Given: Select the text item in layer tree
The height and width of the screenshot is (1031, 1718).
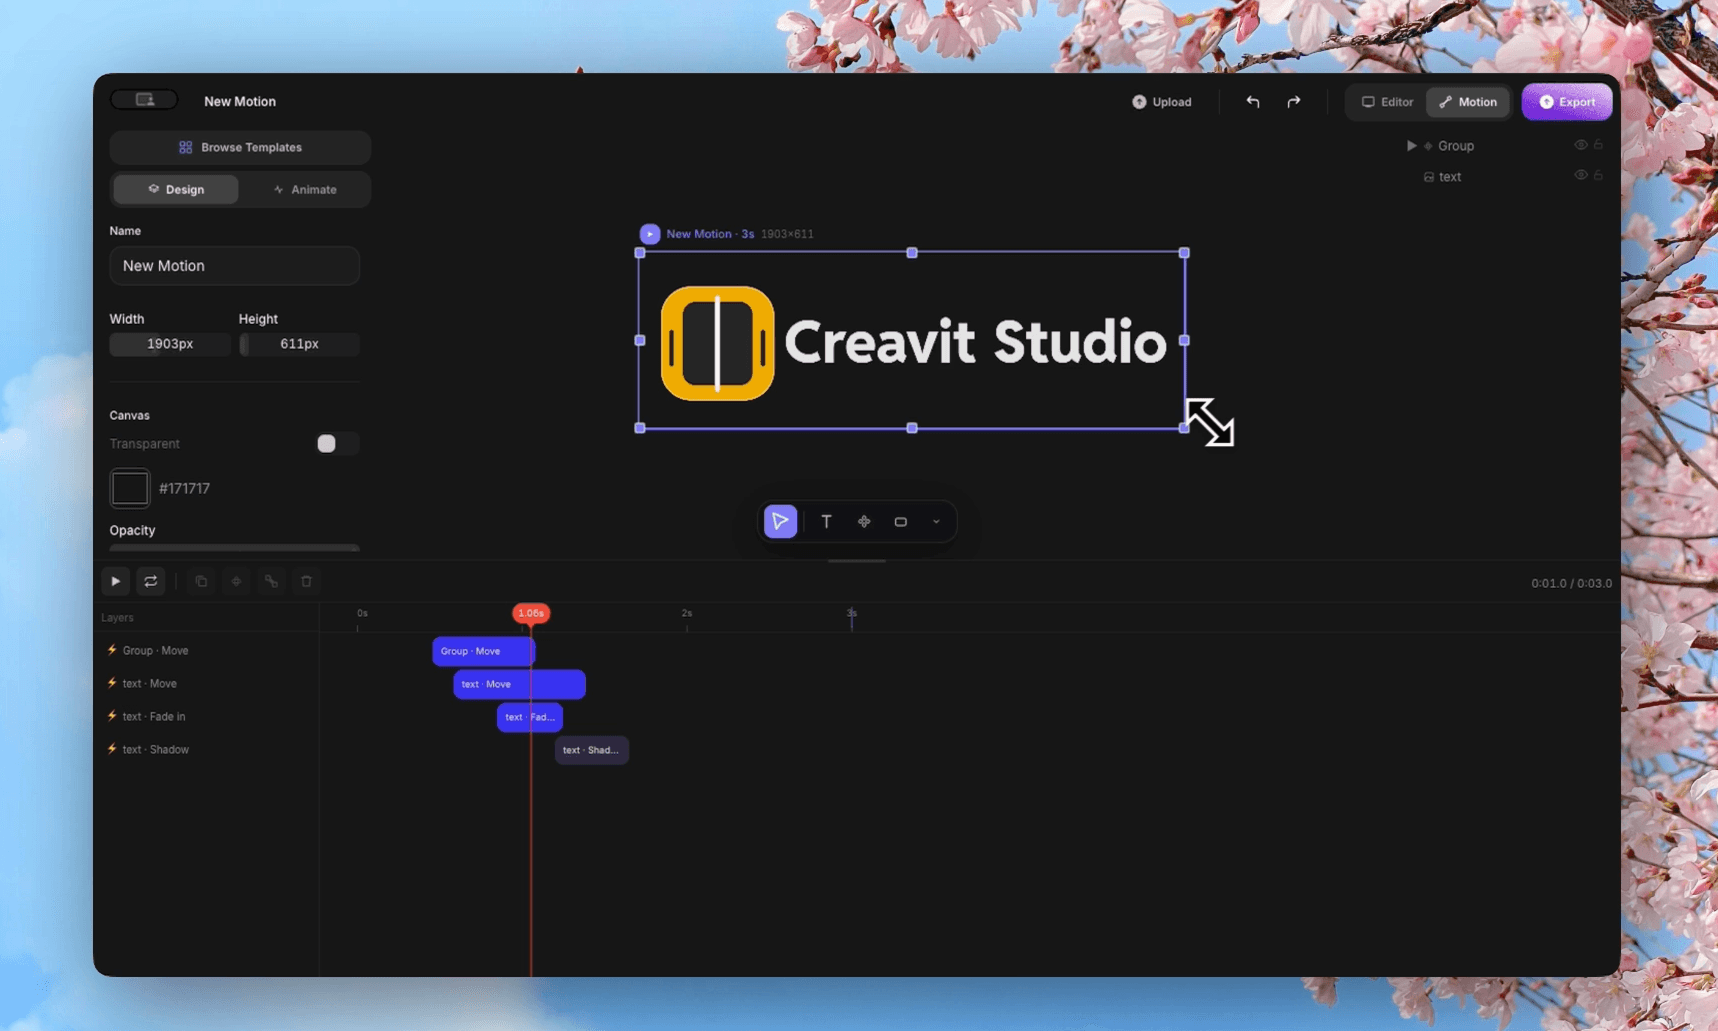Looking at the screenshot, I should tap(1450, 177).
